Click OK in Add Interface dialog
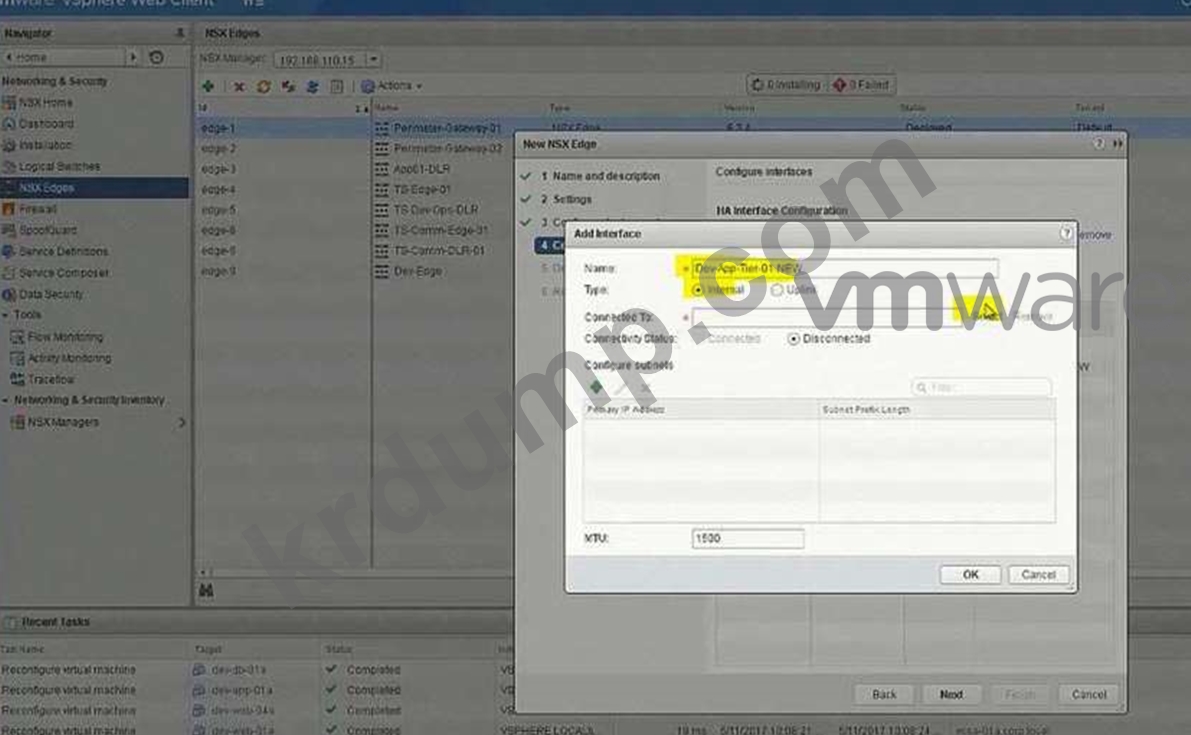Image resolution: width=1191 pixels, height=735 pixels. tap(970, 575)
